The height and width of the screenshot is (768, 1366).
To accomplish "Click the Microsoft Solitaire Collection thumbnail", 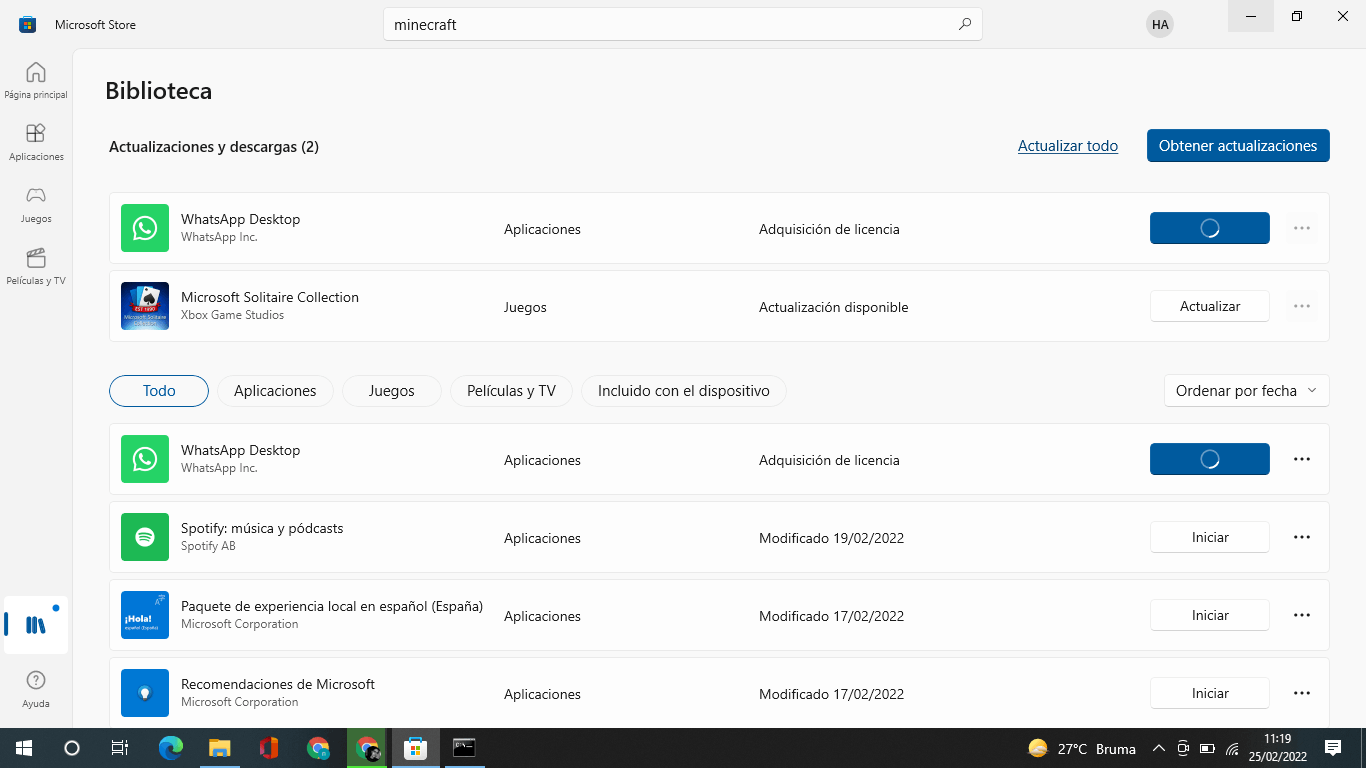I will 145,306.
